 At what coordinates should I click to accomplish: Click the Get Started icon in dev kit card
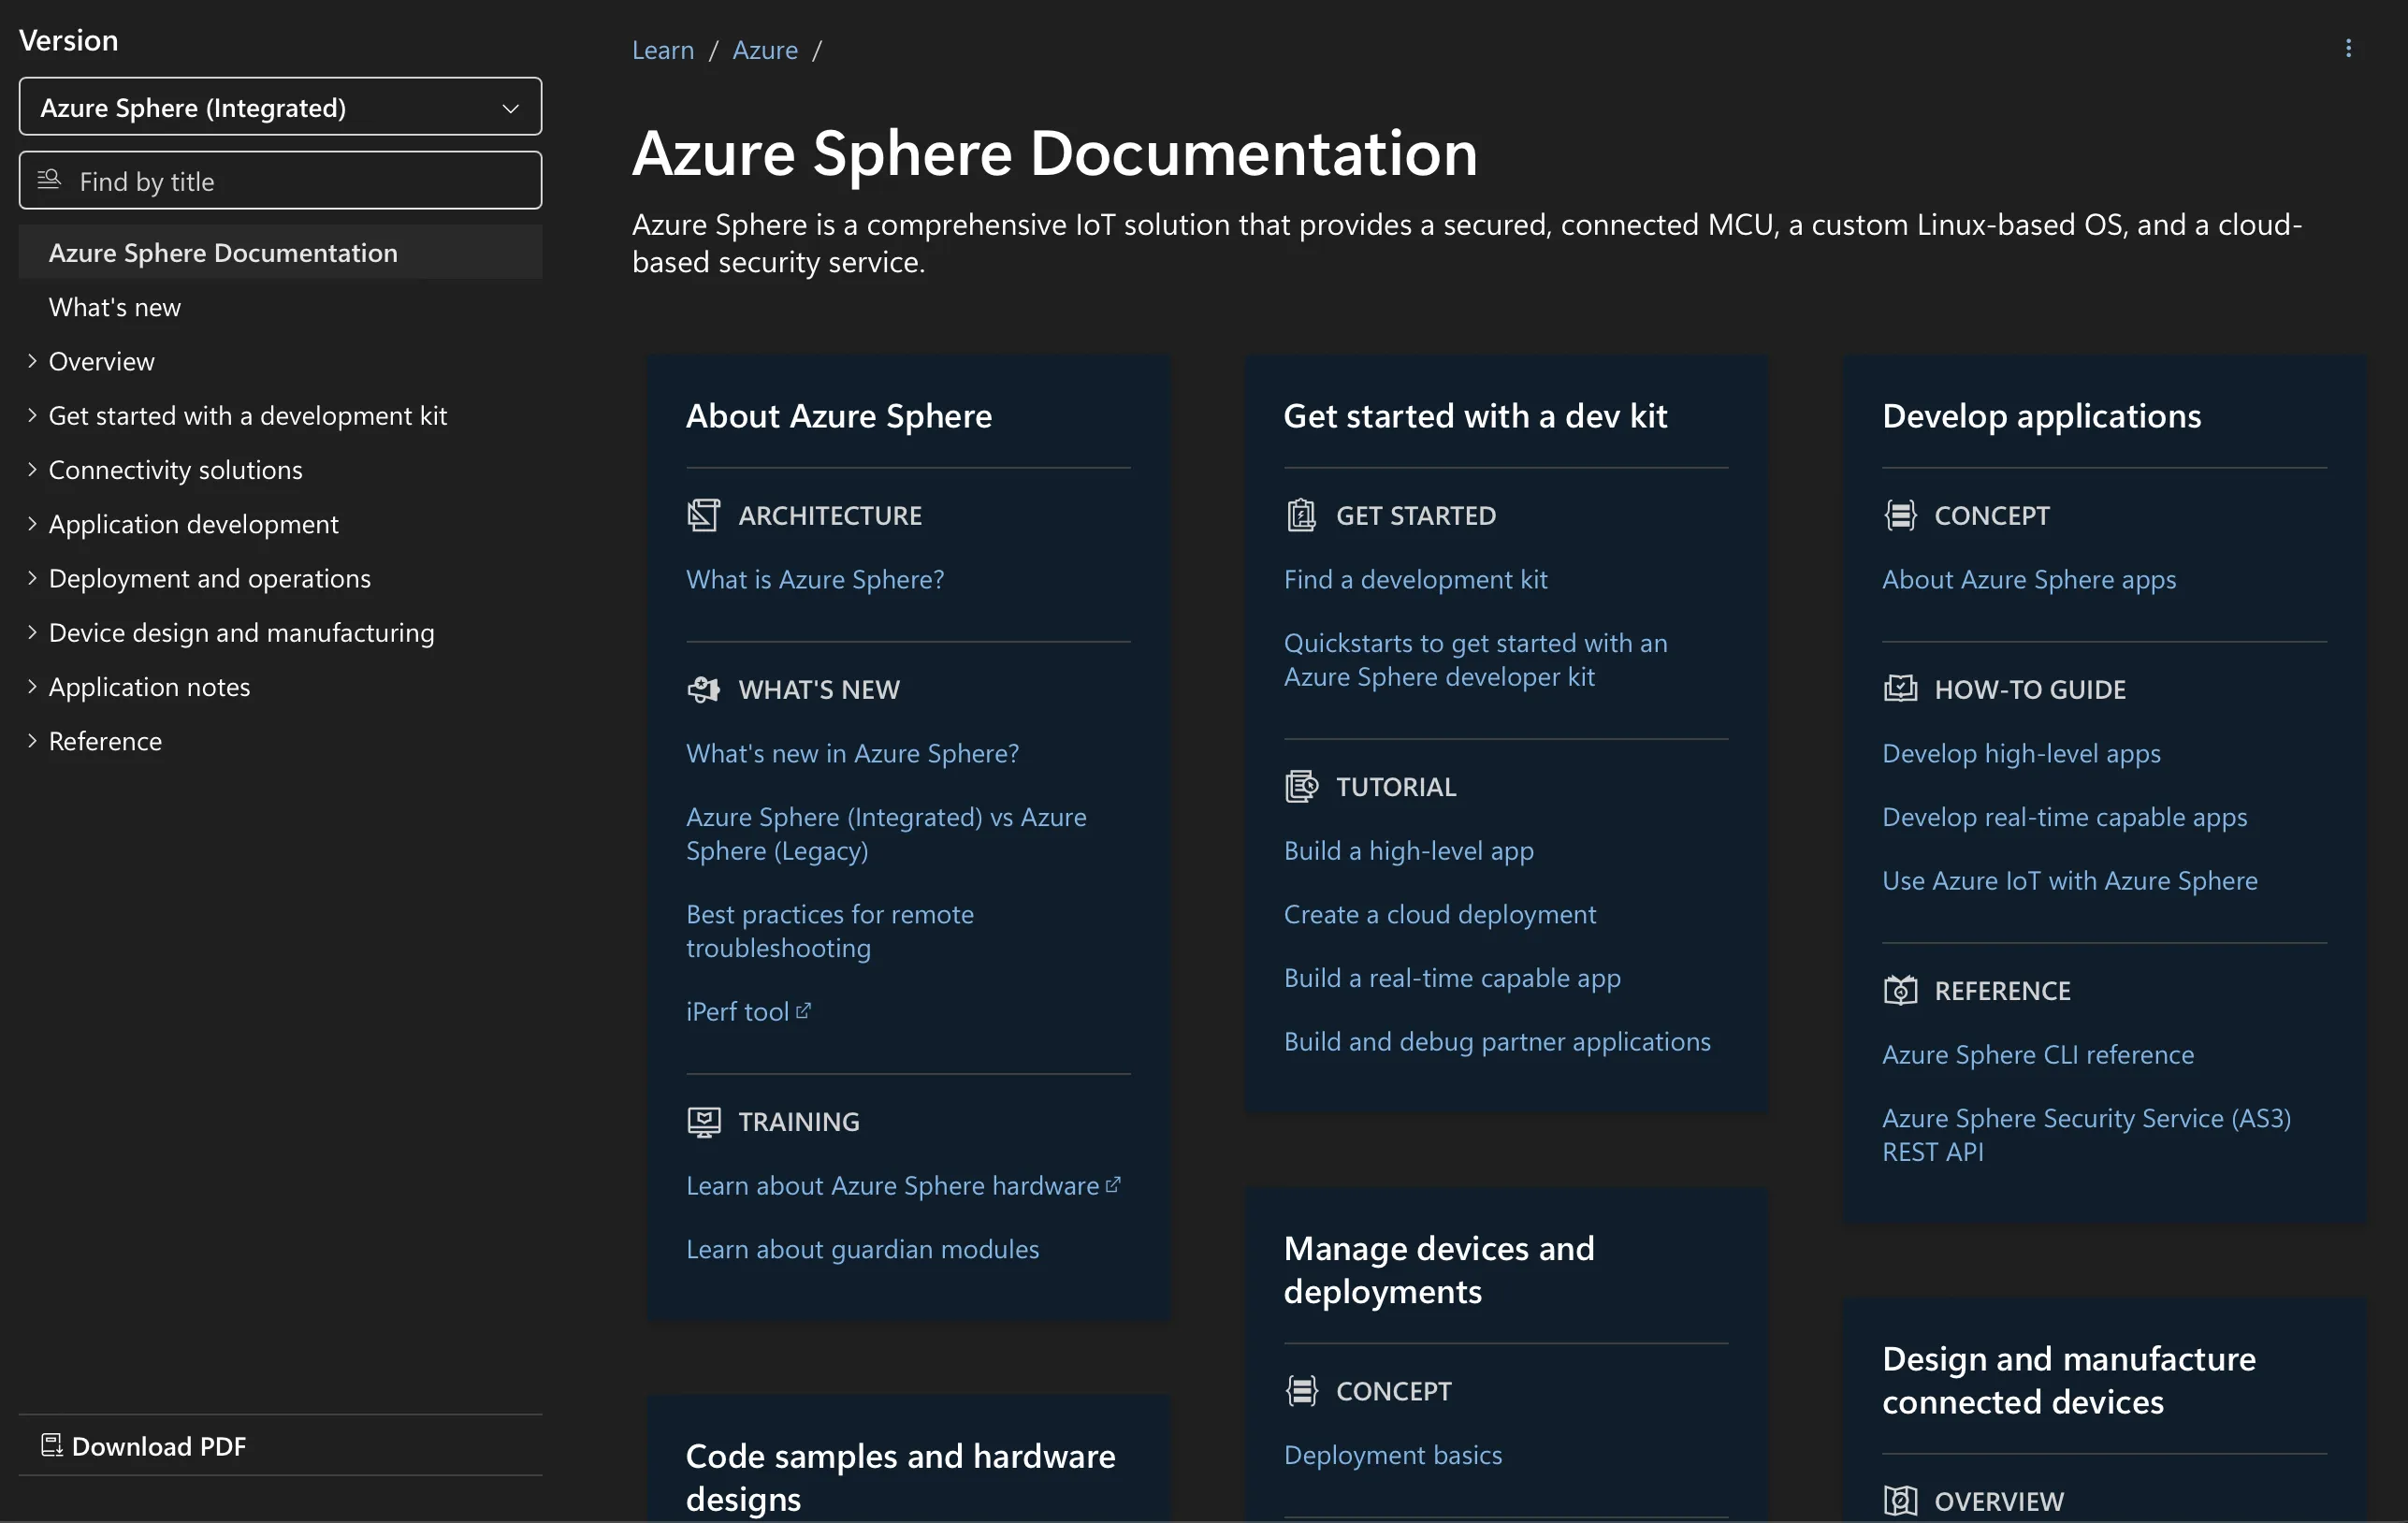pyautogui.click(x=1301, y=515)
